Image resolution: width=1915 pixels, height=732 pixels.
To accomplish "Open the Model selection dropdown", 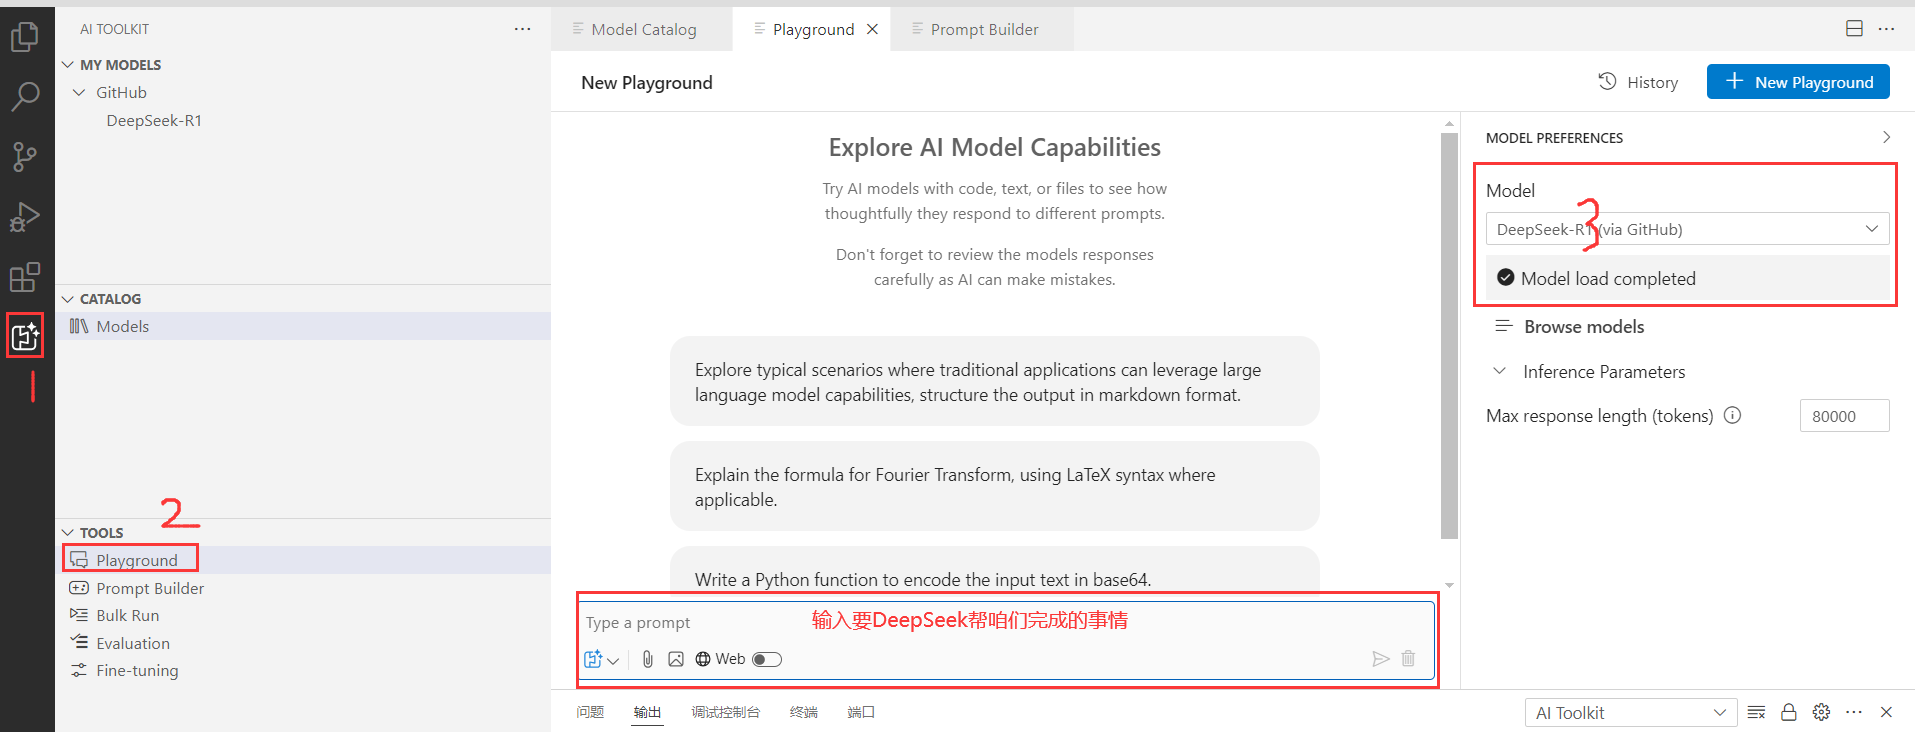I will coord(1686,229).
